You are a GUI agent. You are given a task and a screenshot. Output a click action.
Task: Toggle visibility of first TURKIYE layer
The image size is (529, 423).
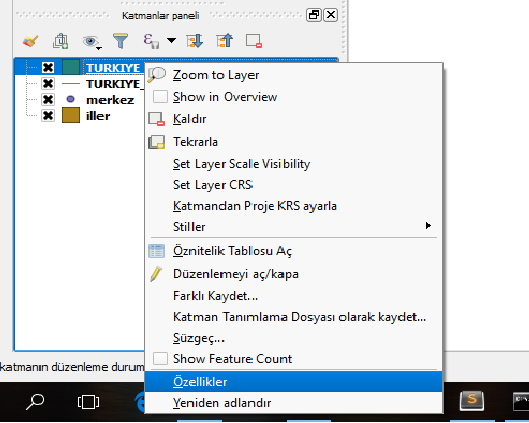[48, 67]
